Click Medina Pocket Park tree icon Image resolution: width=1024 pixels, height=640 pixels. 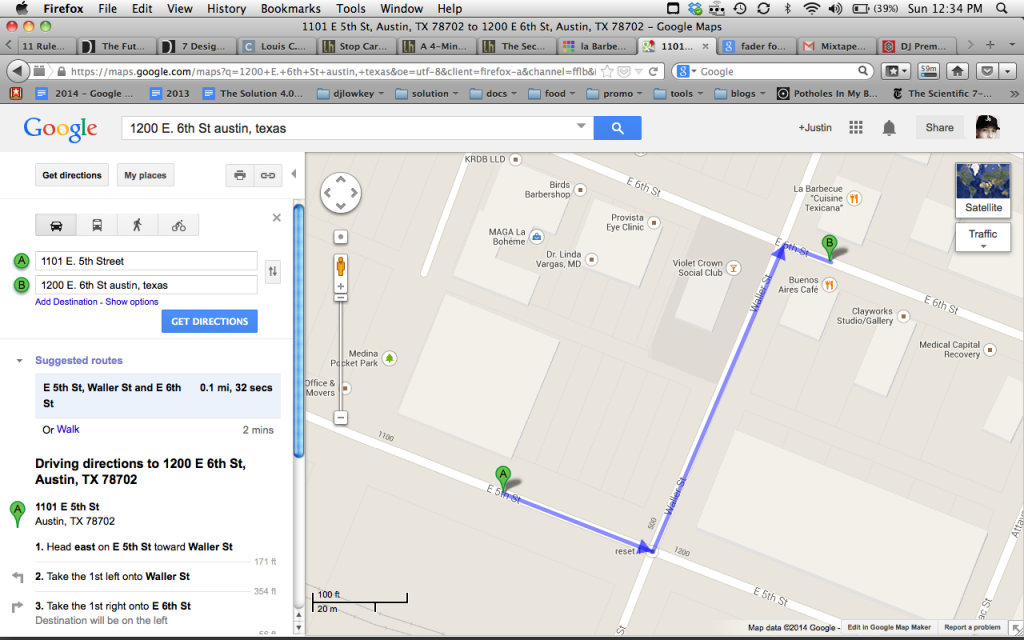tap(390, 358)
